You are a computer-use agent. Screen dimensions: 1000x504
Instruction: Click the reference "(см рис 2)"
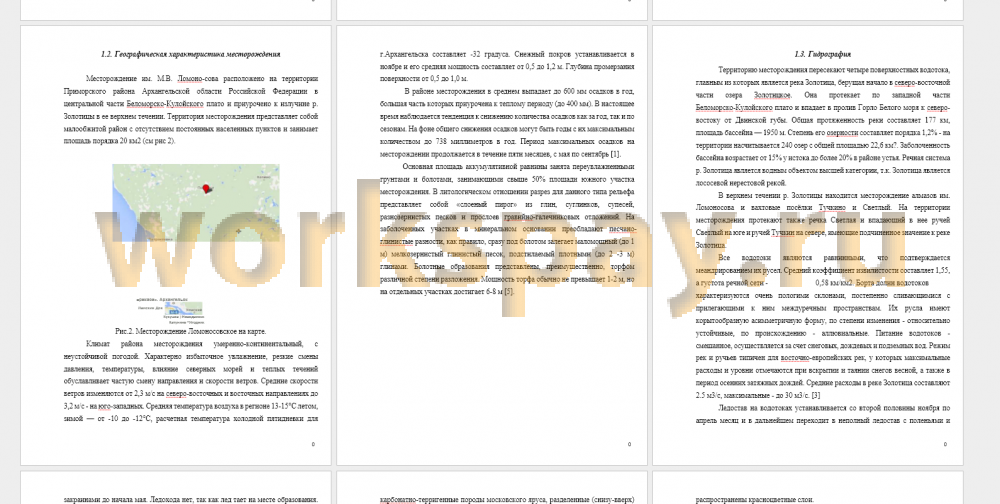[x=159, y=141]
